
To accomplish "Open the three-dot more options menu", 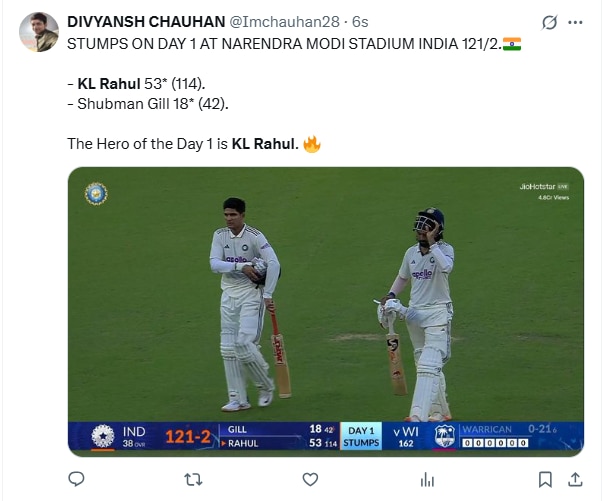I will (x=576, y=22).
